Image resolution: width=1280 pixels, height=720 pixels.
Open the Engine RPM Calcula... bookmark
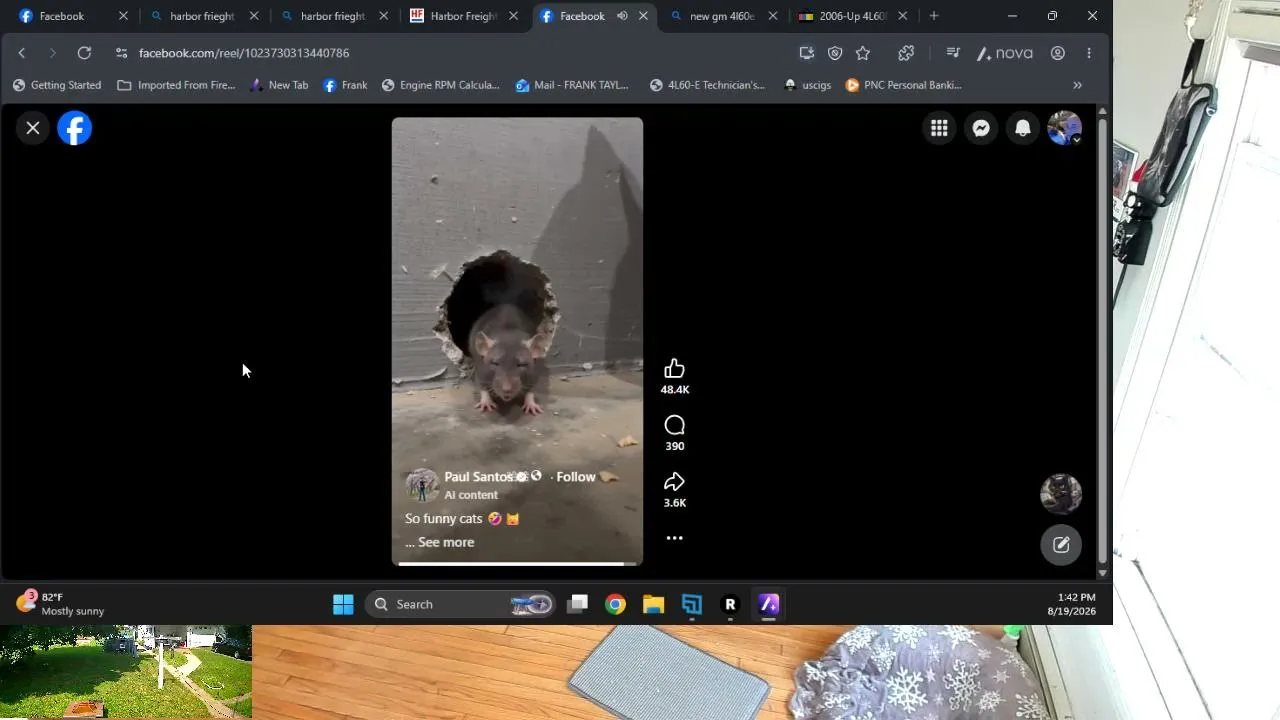(440, 85)
